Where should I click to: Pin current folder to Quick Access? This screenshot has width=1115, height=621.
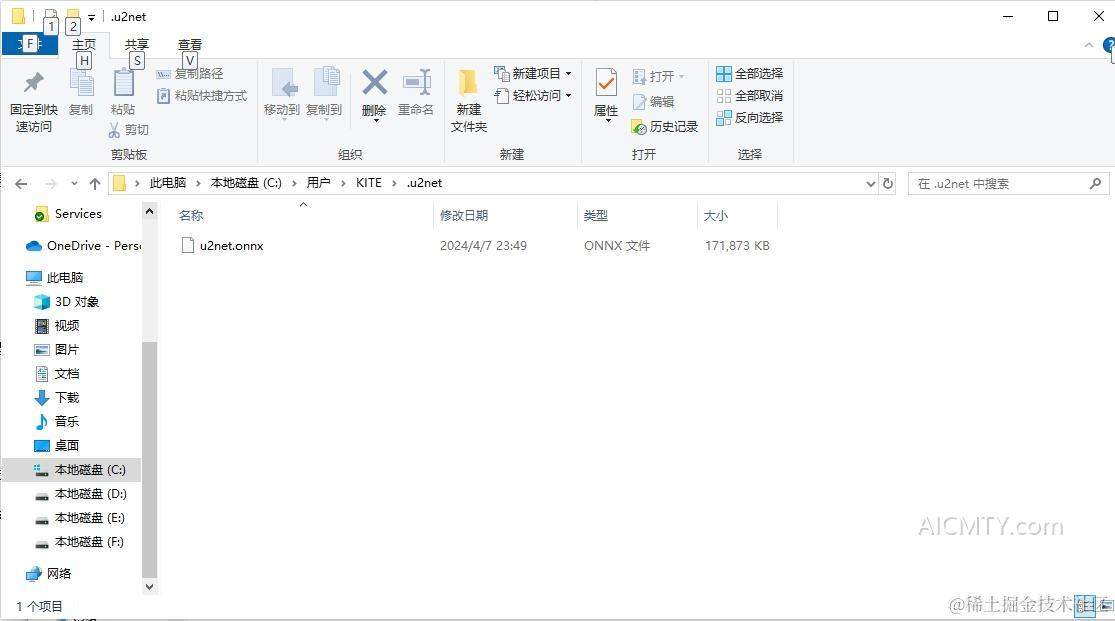pos(33,95)
